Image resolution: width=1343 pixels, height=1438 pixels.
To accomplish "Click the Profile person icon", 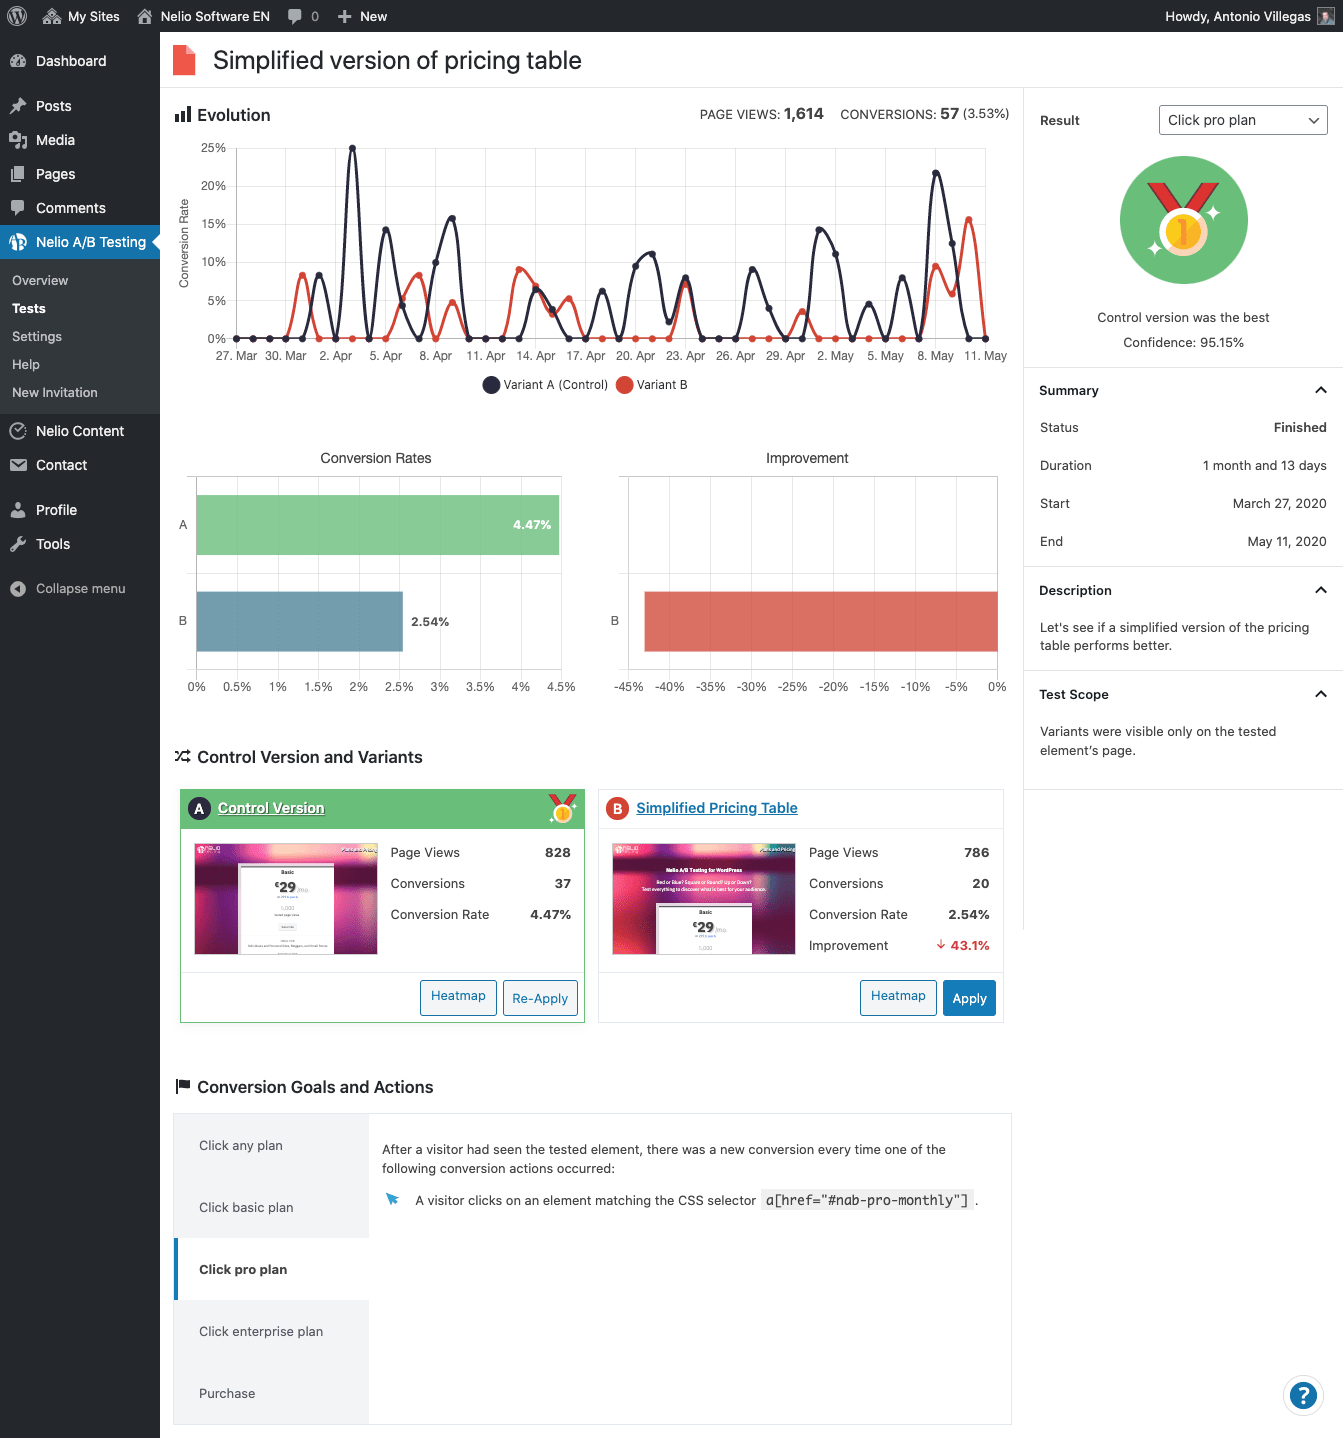I will coord(18,510).
